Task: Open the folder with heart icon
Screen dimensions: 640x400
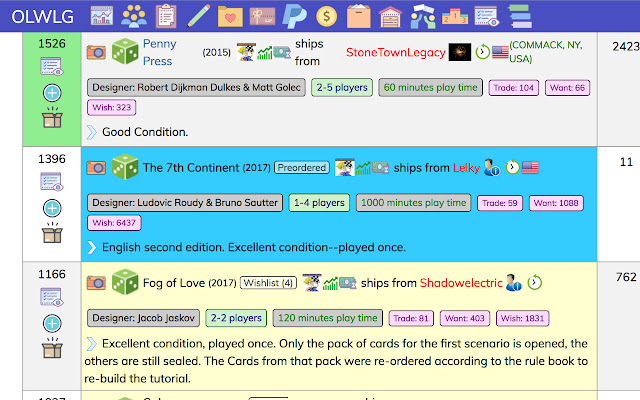Action: (230, 17)
